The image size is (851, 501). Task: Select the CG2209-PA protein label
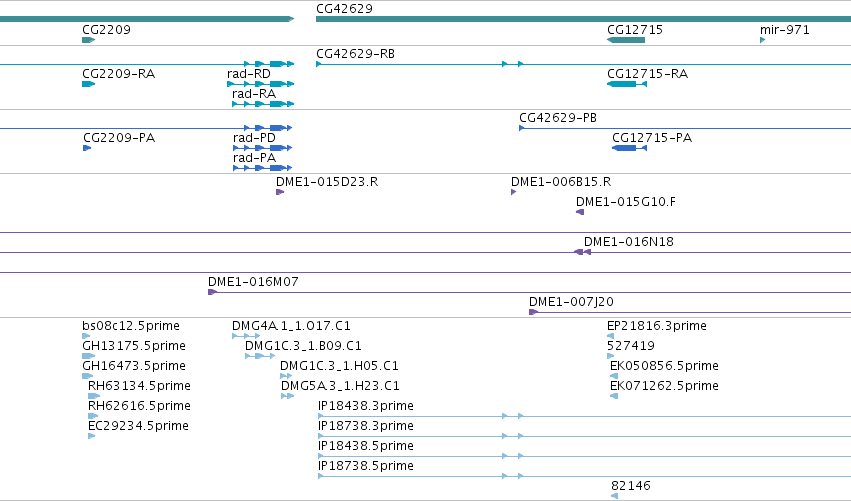[x=119, y=138]
